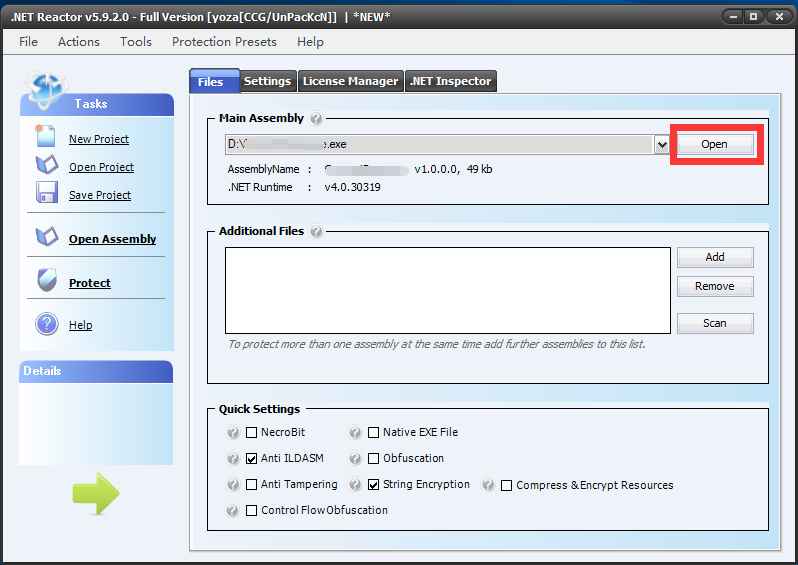
Task: Click the Open Assembly link
Action: 112,239
